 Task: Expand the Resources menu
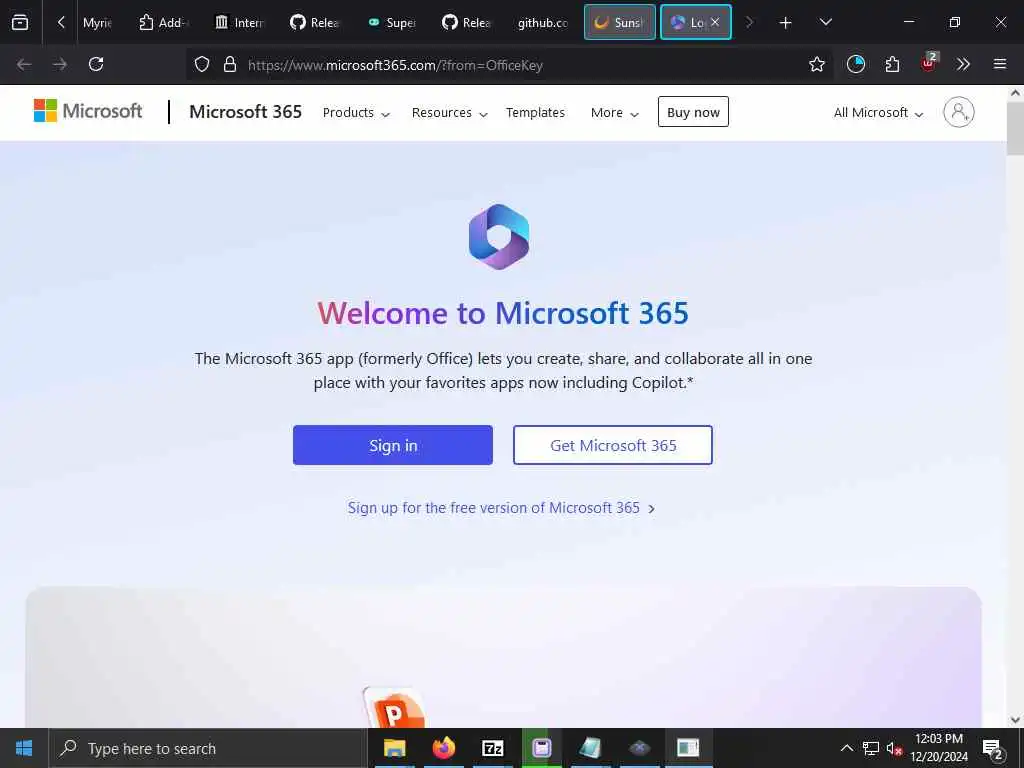click(x=449, y=112)
